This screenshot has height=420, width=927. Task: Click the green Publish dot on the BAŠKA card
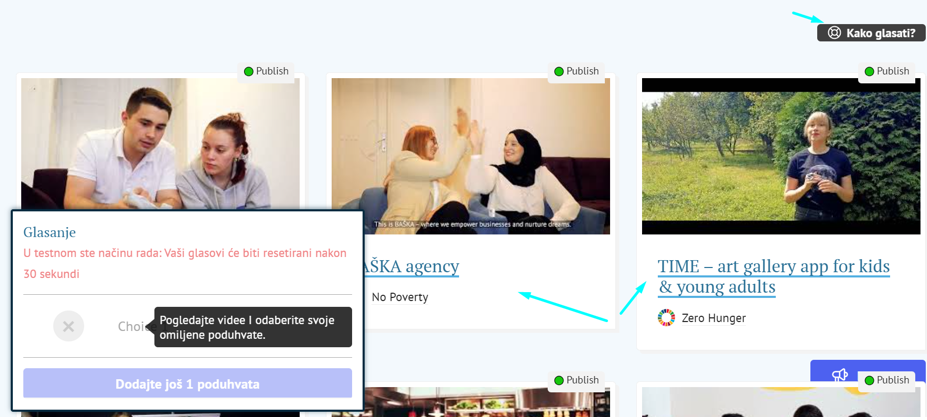click(559, 72)
